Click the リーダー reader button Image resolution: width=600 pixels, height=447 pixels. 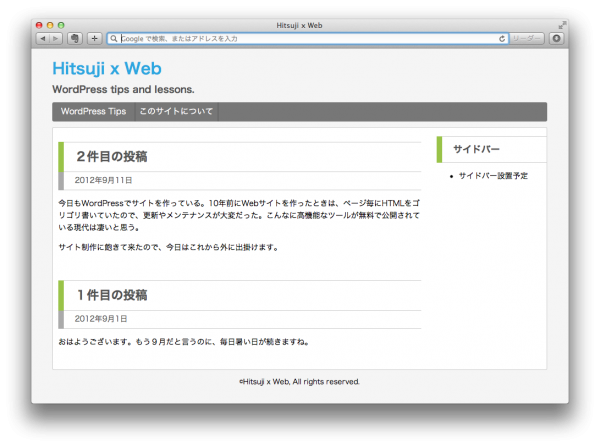point(527,39)
